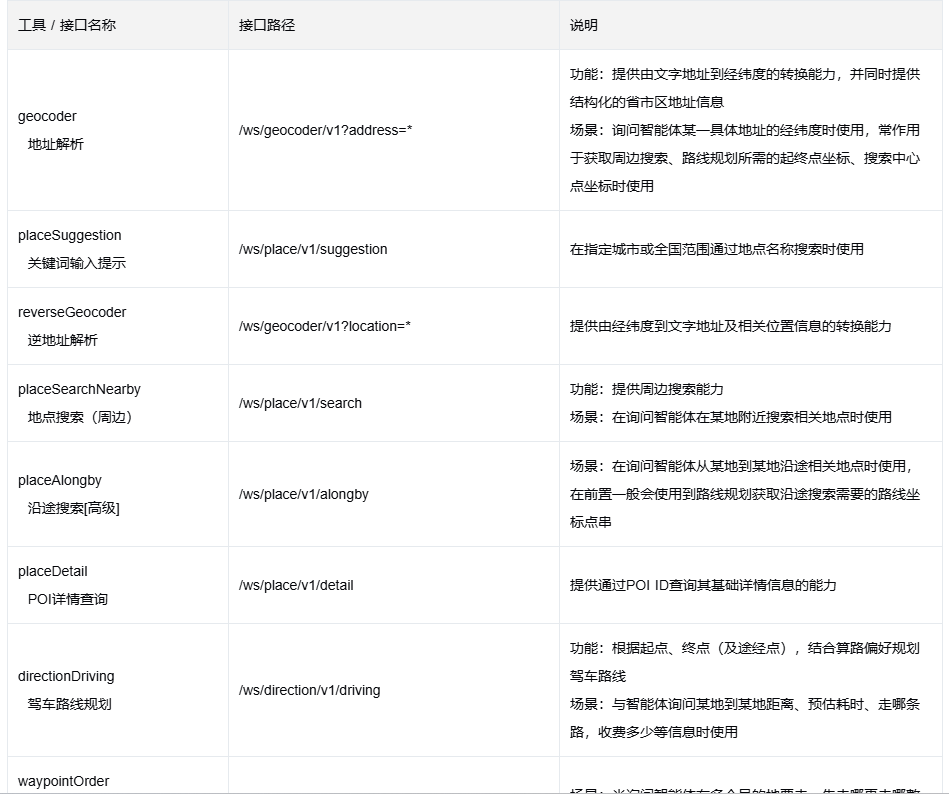Click the placeDetail tool name
Screen dimensions: 949x794
(53, 571)
